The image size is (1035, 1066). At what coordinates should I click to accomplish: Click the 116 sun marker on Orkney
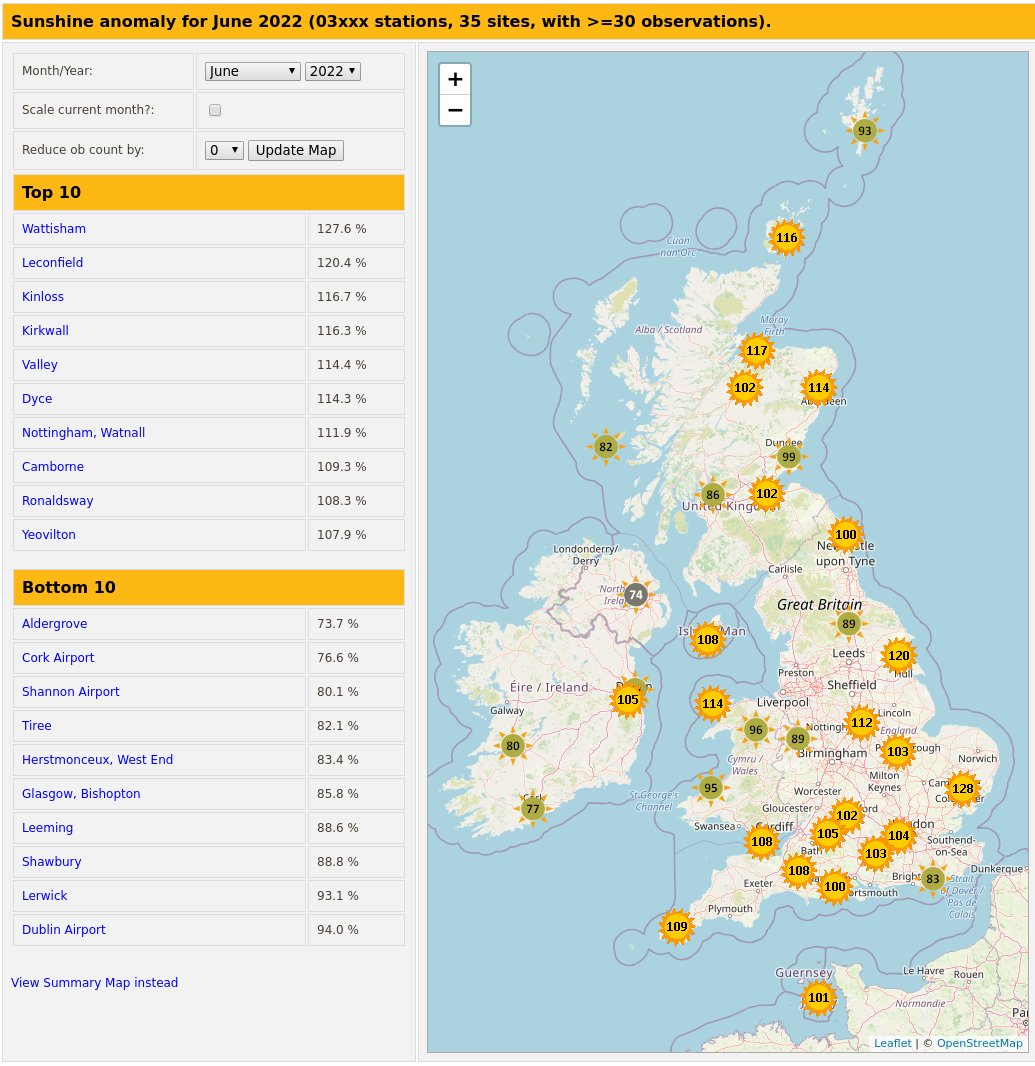point(786,237)
